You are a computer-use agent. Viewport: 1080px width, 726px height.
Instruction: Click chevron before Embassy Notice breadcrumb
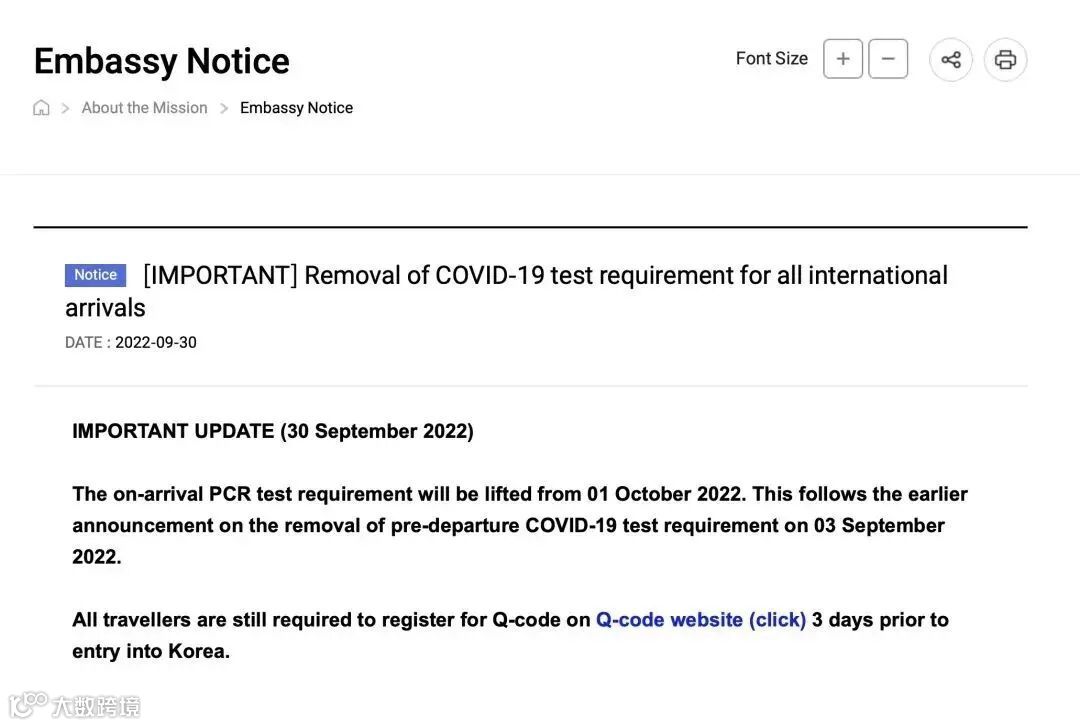point(224,108)
